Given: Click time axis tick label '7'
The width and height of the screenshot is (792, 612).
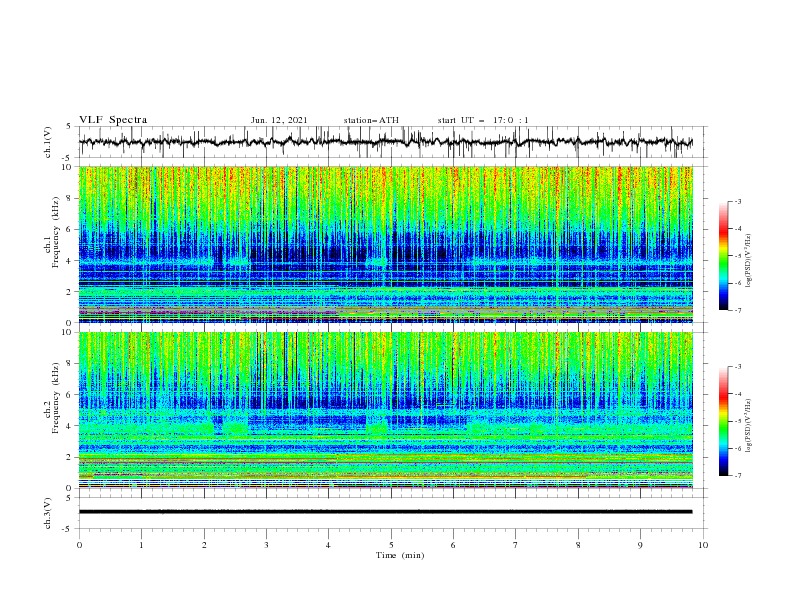Looking at the screenshot, I should [516, 545].
